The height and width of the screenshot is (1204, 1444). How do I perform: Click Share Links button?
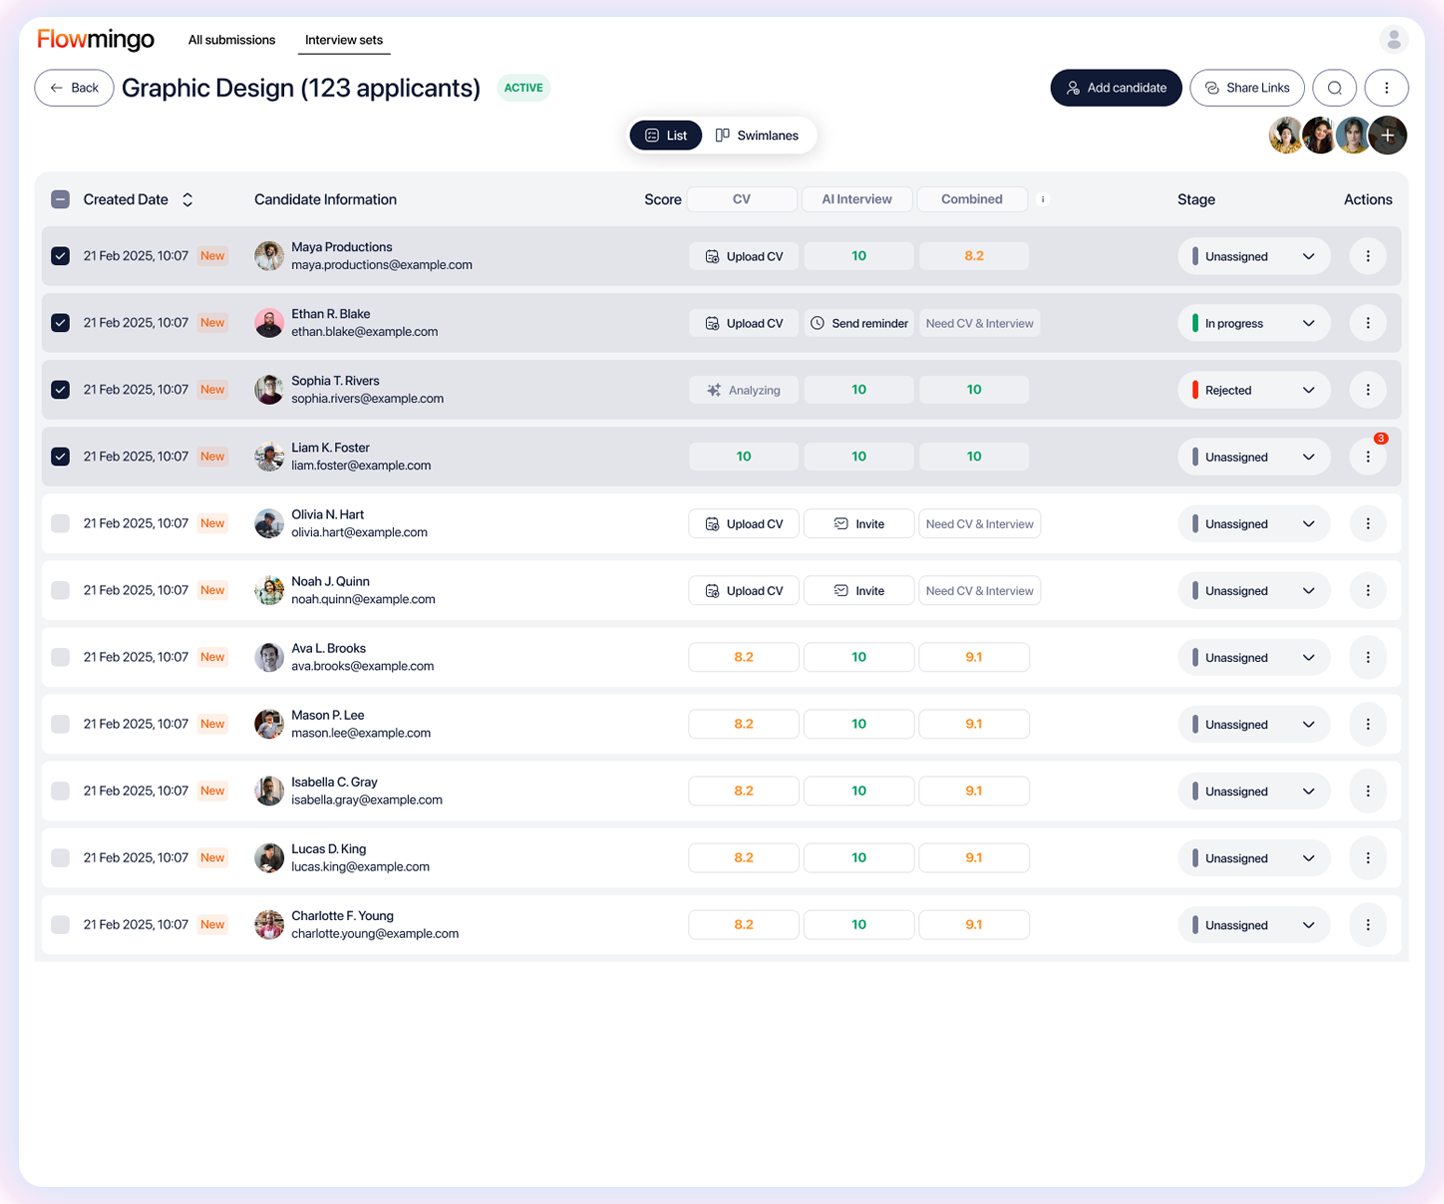tap(1247, 88)
